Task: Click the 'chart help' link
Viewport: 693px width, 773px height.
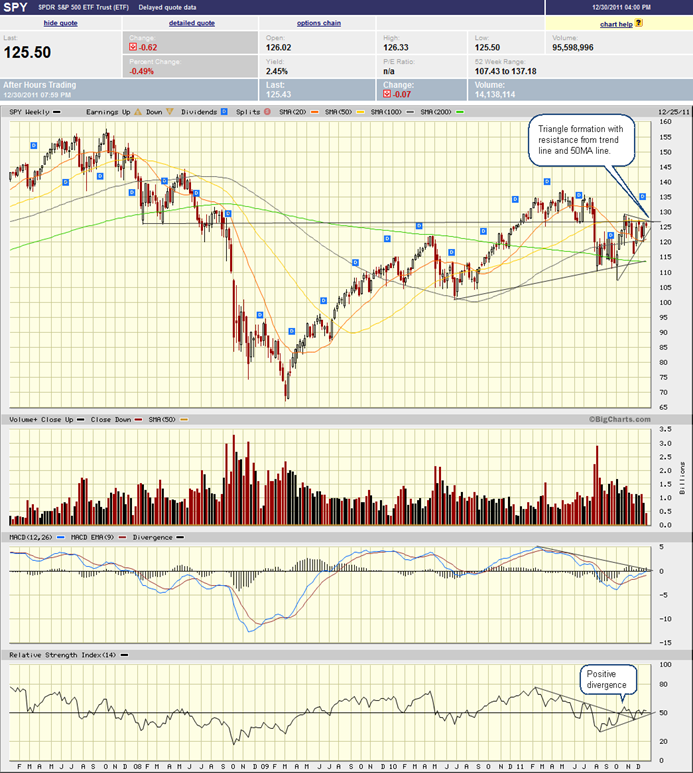Action: click(616, 24)
